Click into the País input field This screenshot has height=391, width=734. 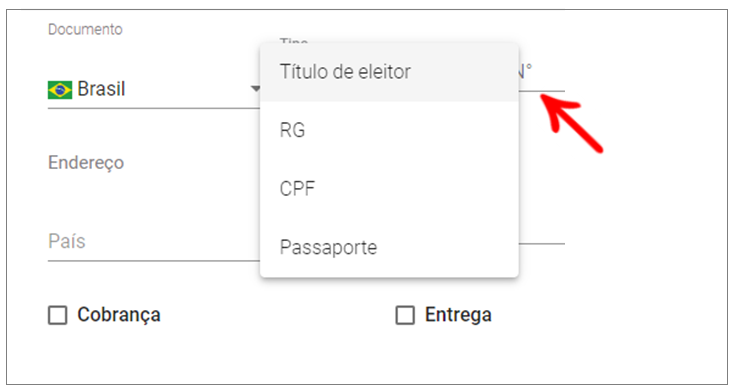click(154, 242)
